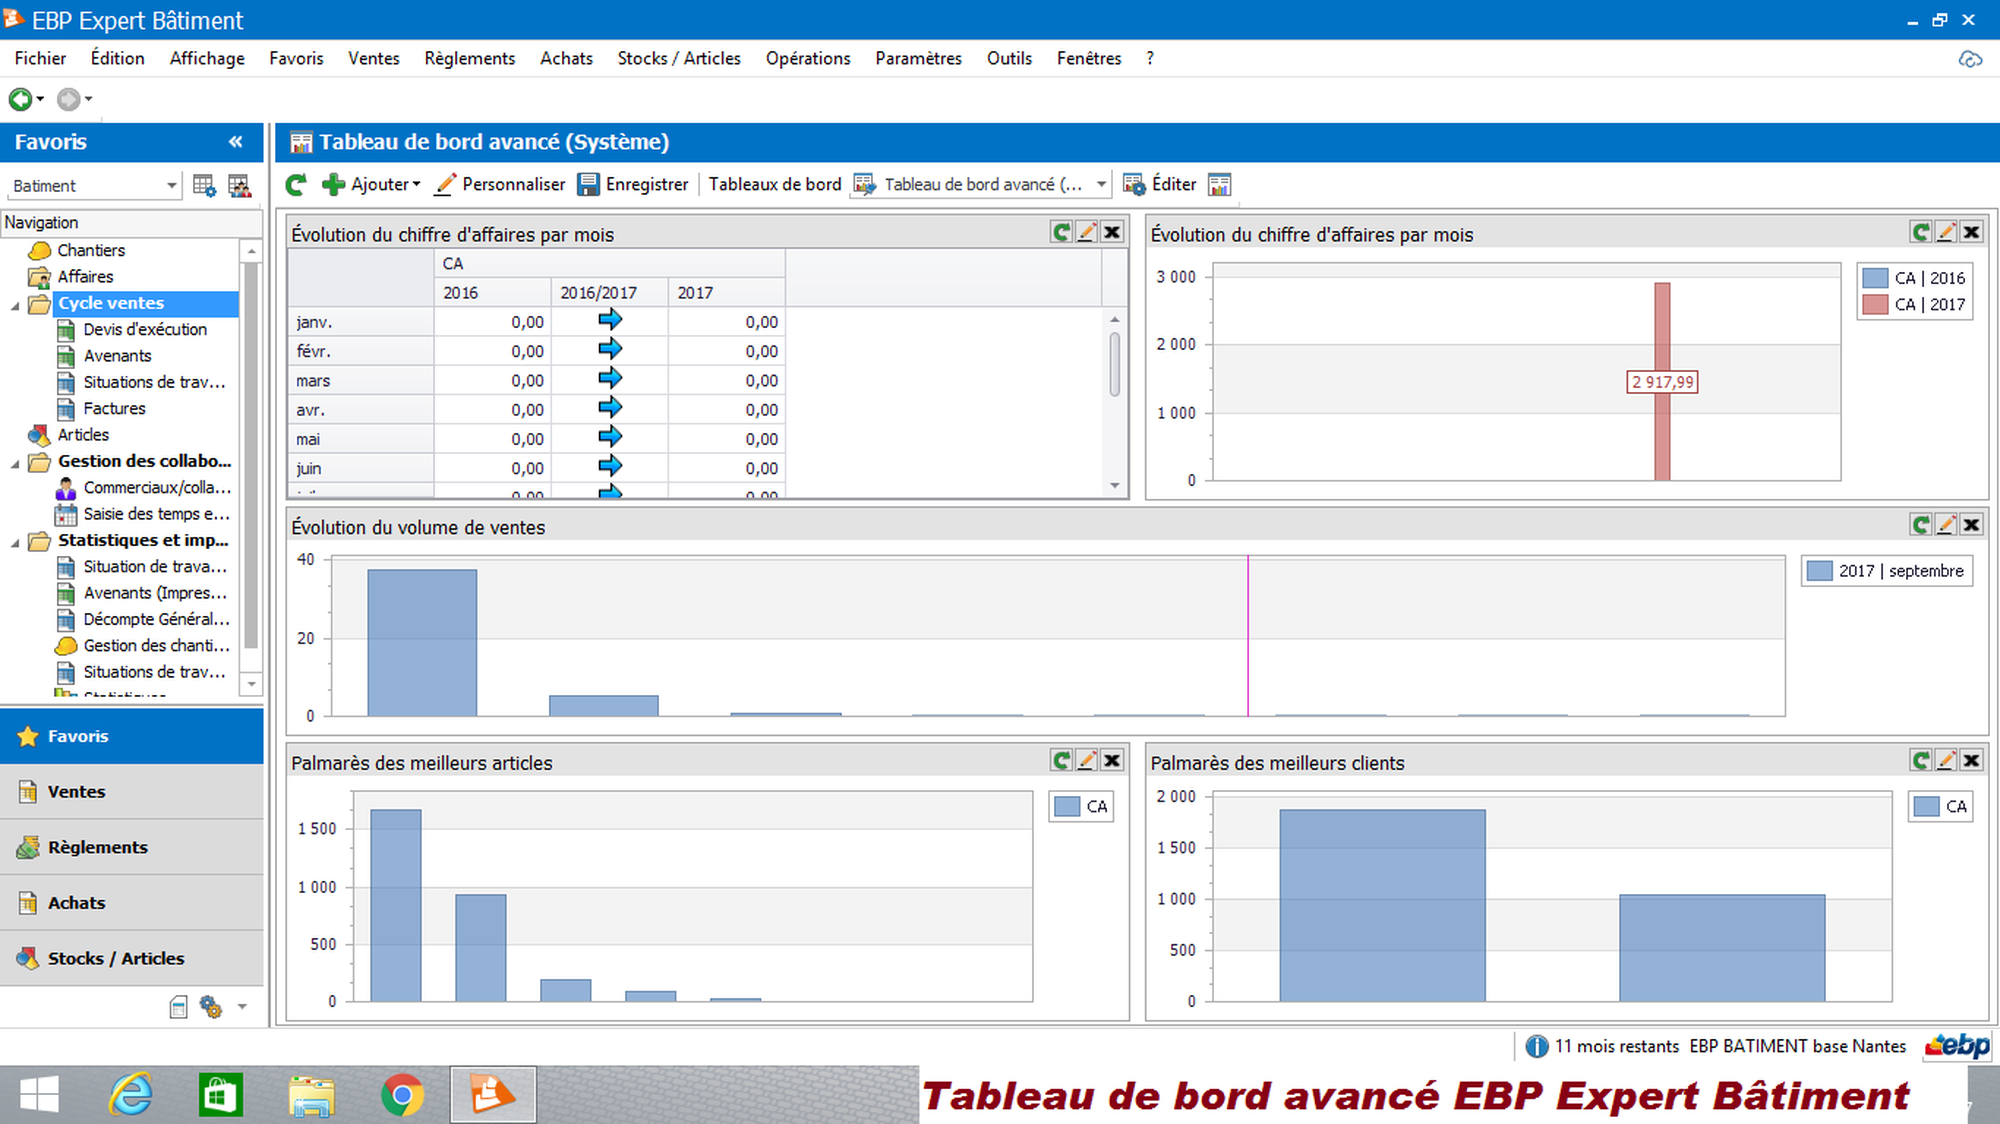Select the Refresh icon in the dashboard toolbar

[296, 184]
